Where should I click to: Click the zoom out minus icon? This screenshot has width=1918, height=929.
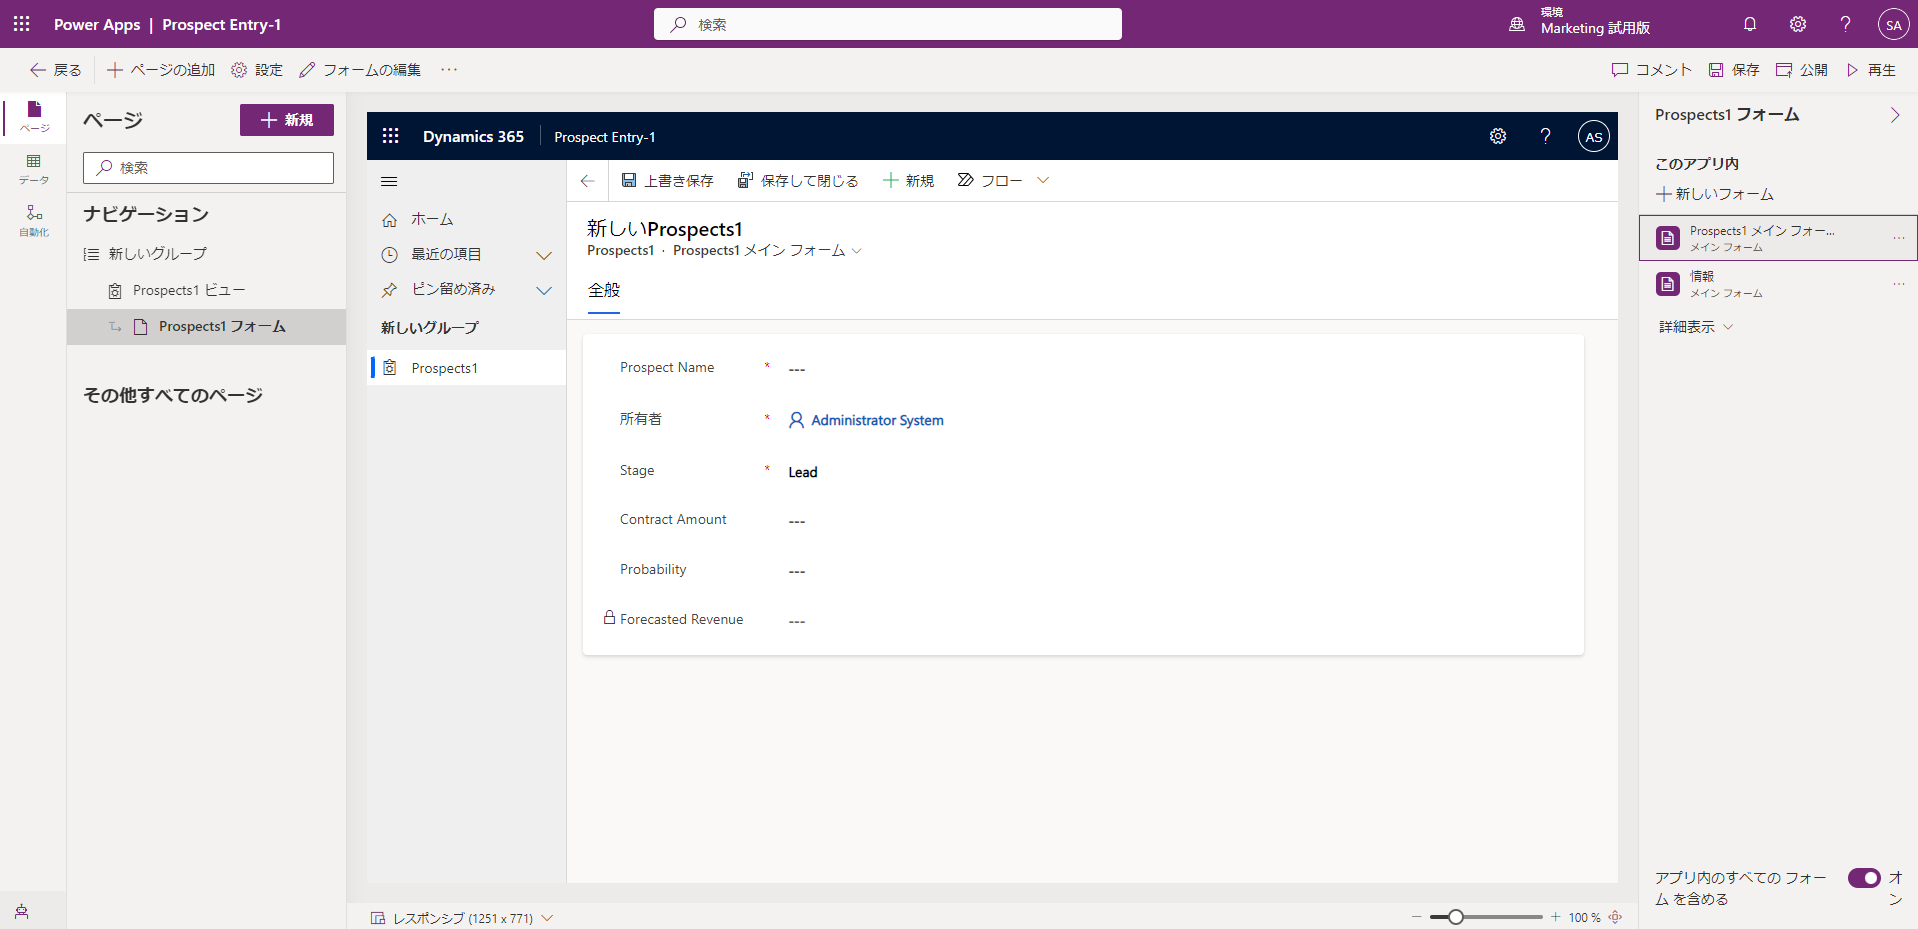1416,917
